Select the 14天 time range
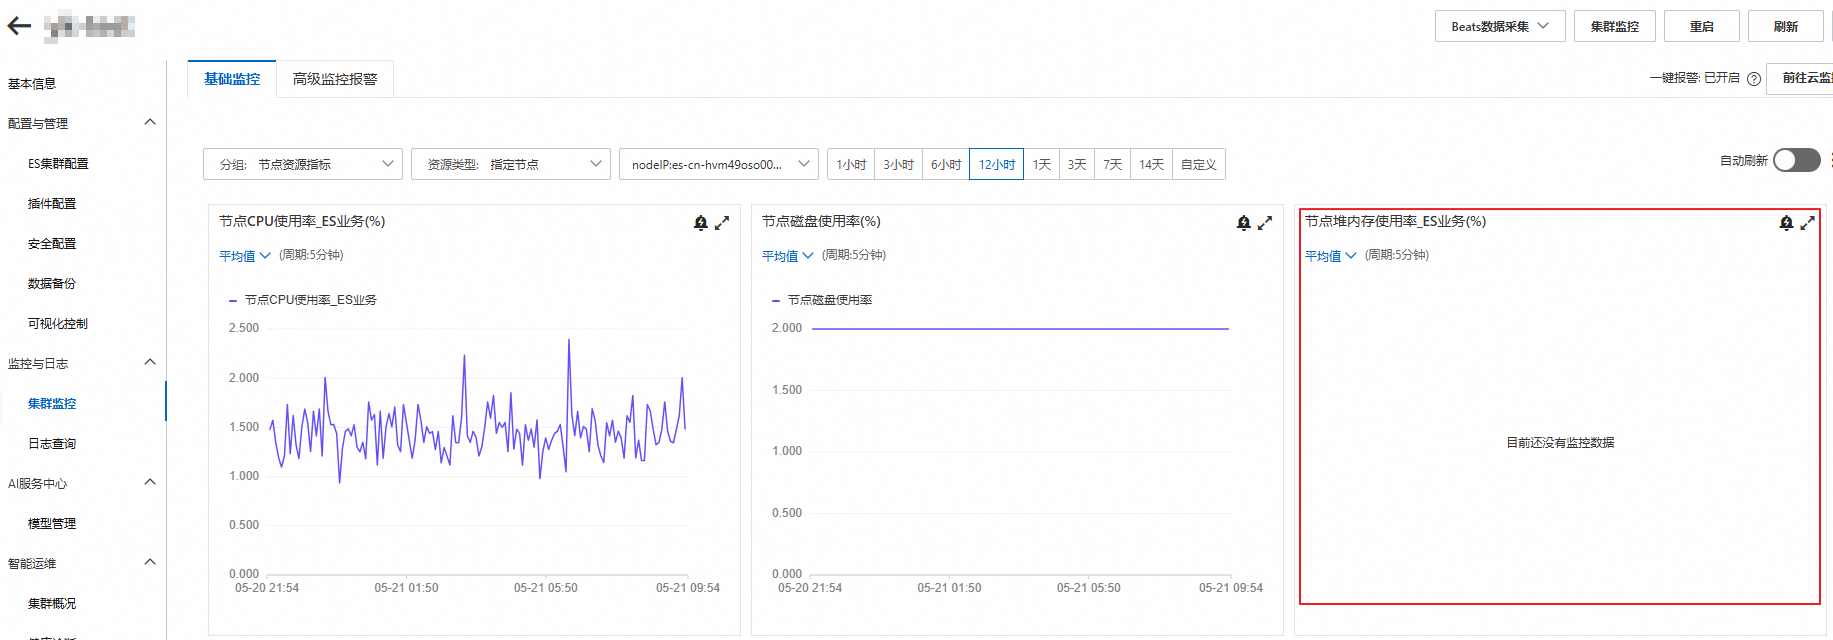The height and width of the screenshot is (640, 1833). pyautogui.click(x=1151, y=164)
